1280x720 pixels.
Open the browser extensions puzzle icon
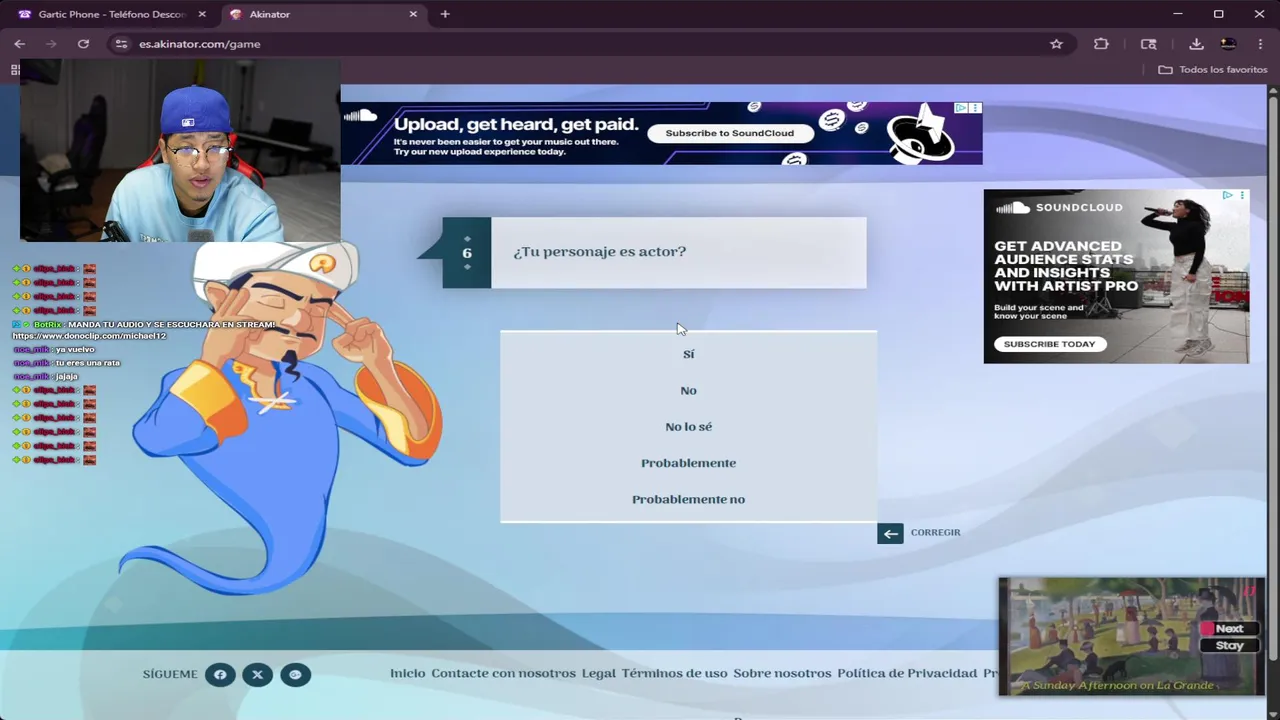click(1101, 44)
